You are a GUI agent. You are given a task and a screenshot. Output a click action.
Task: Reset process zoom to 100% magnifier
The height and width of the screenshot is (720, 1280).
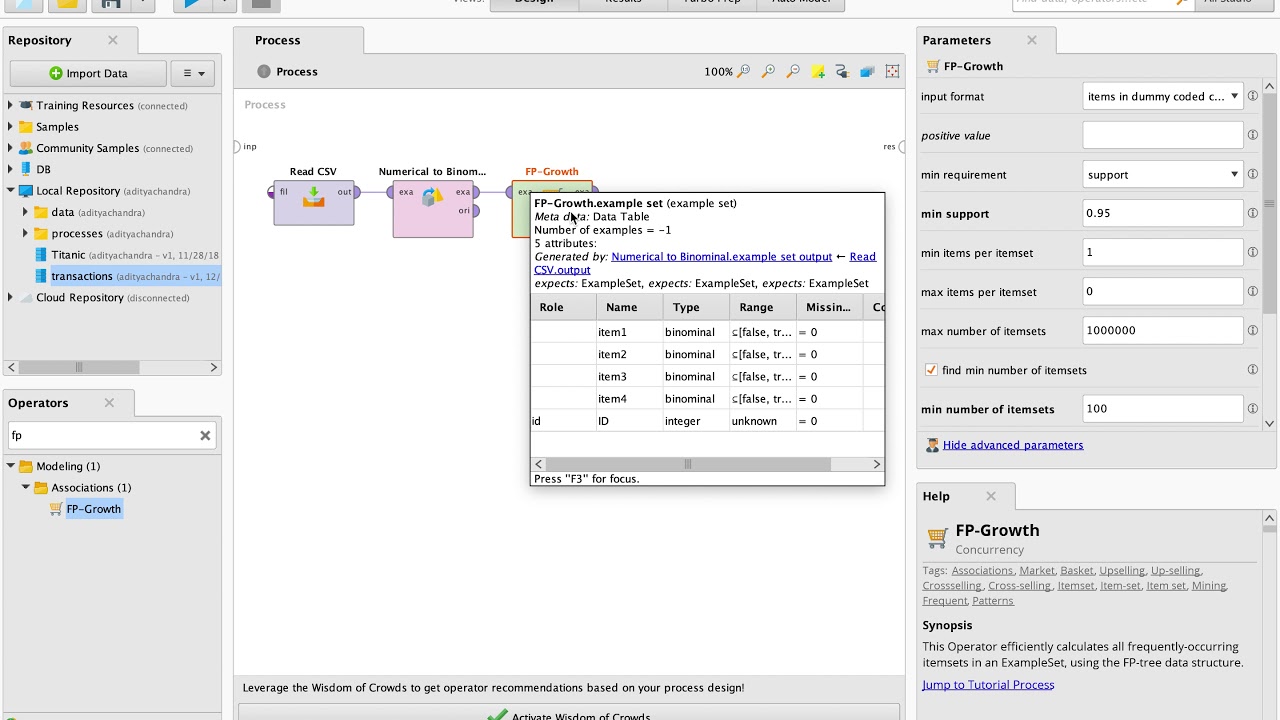[x=743, y=72]
